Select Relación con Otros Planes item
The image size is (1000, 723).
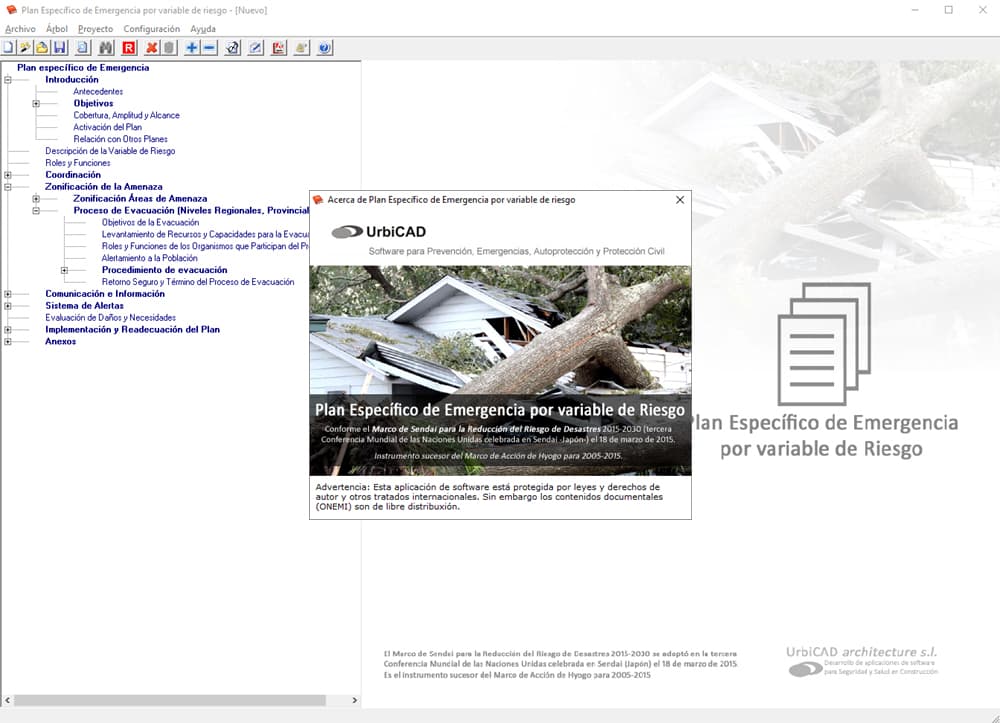pos(121,139)
